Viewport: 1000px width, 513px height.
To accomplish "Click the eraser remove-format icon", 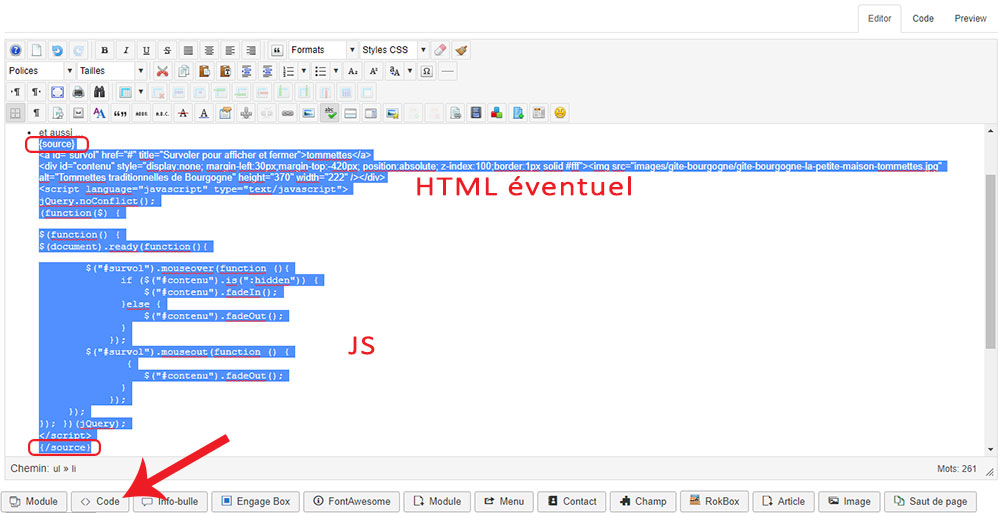I will pos(440,50).
